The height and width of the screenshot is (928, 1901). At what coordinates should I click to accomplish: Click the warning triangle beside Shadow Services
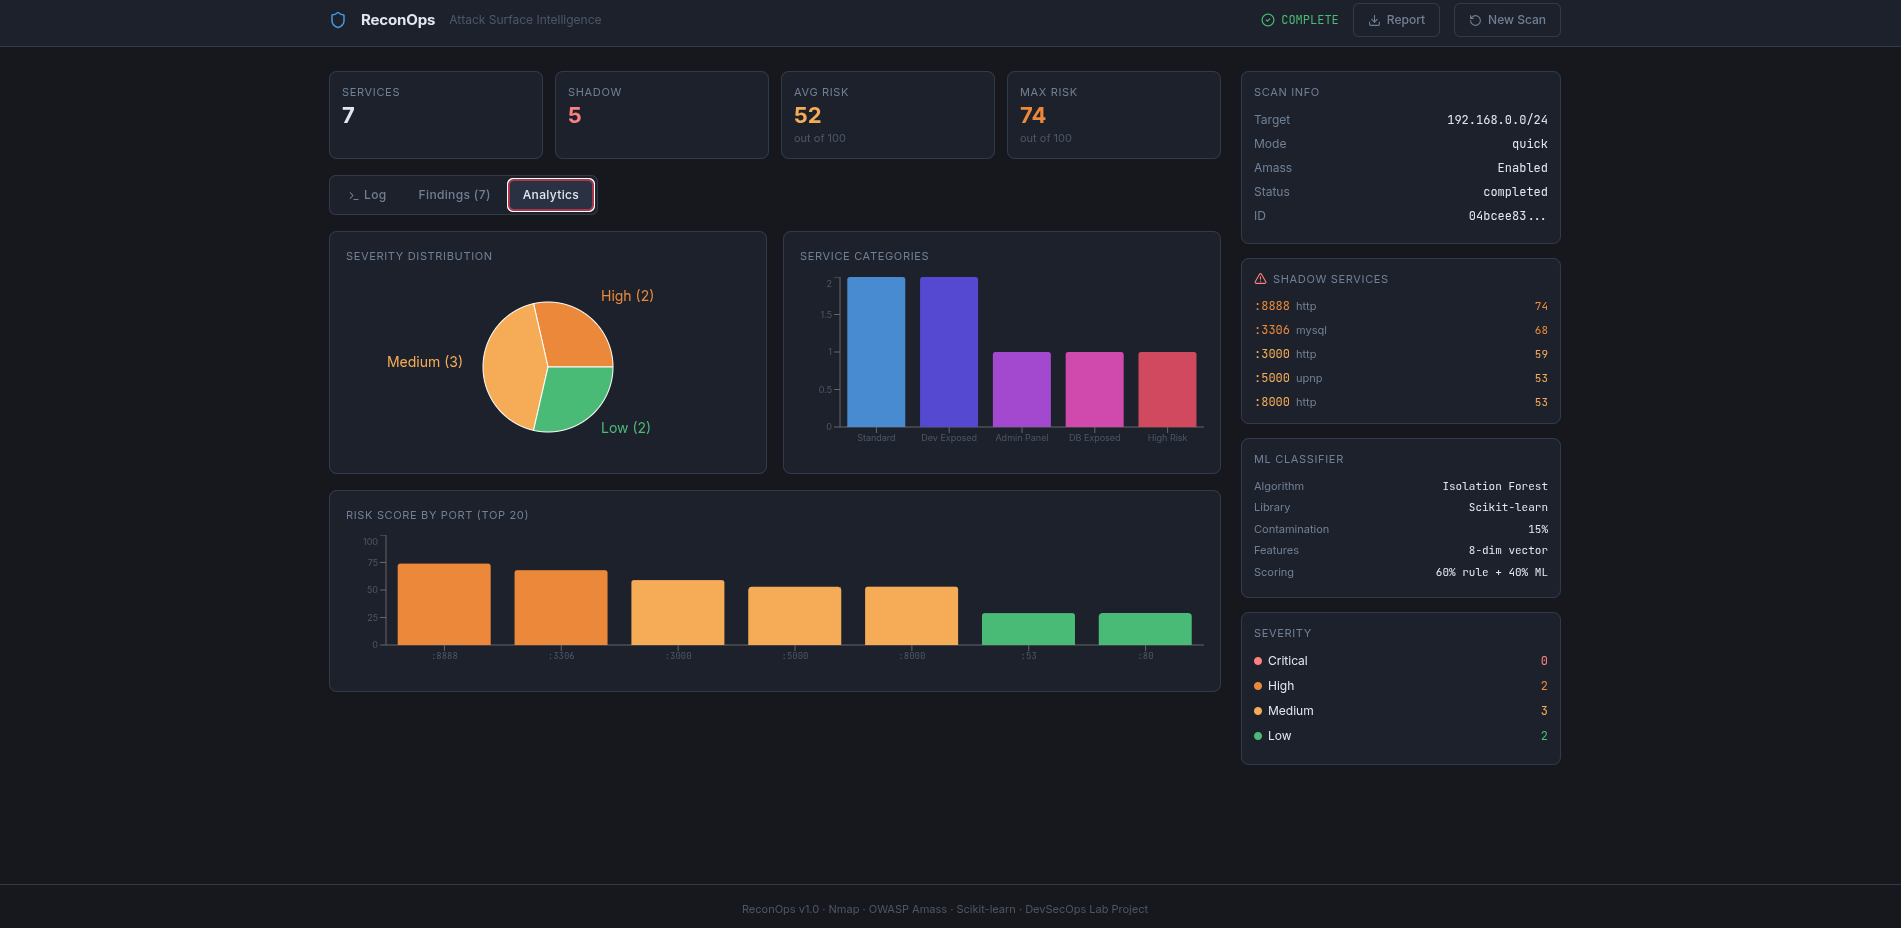click(1260, 279)
